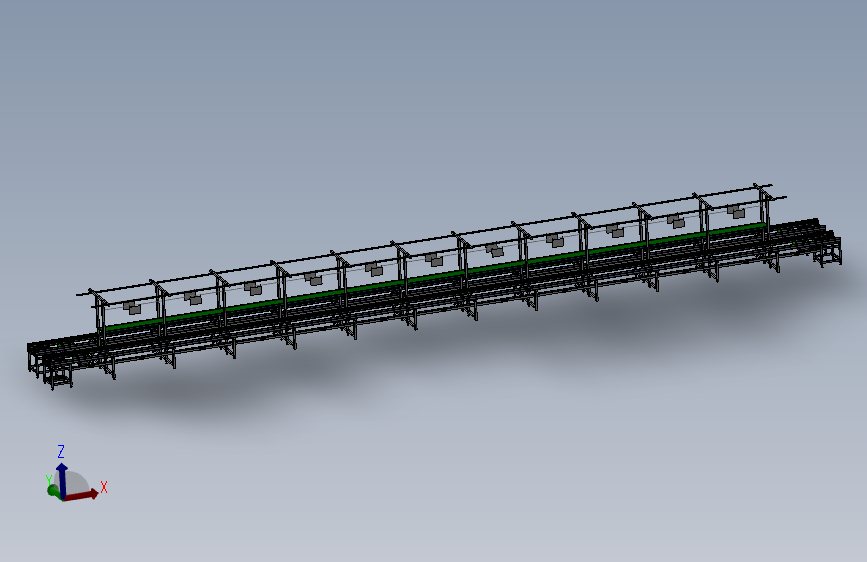Select the green conveyor belt on the model

[436, 275]
